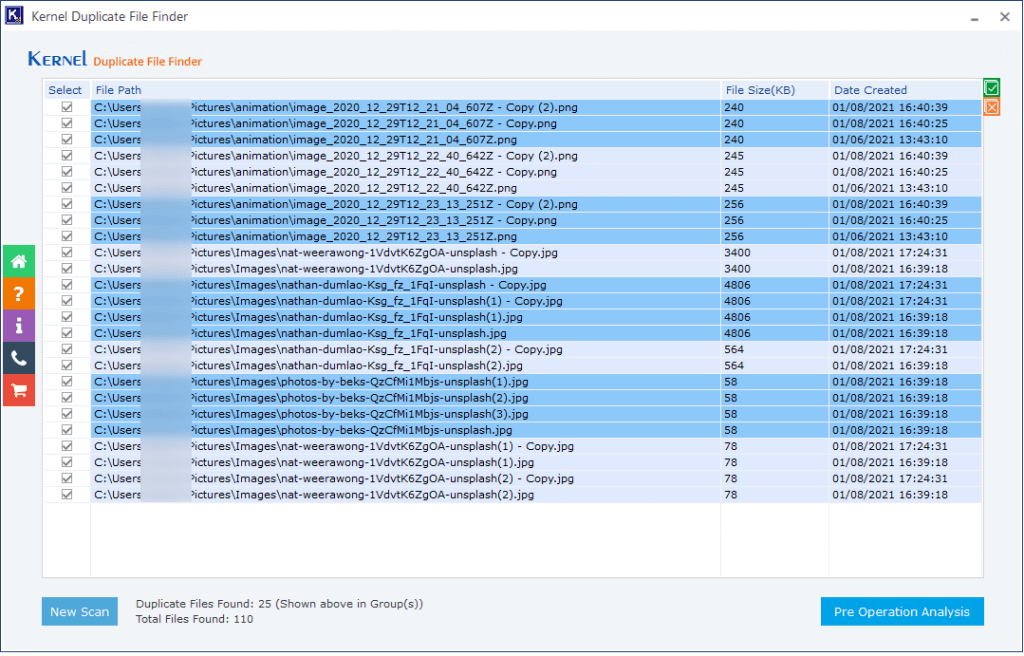The height and width of the screenshot is (656, 1024).
Task: Sort by File Size(KB) column header
Action: 774,90
